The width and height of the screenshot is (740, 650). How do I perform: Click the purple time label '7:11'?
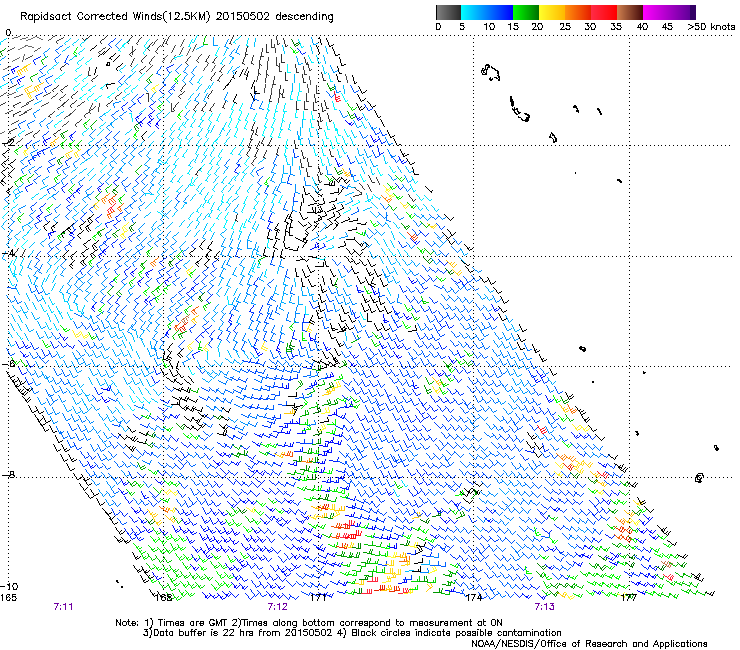63,607
